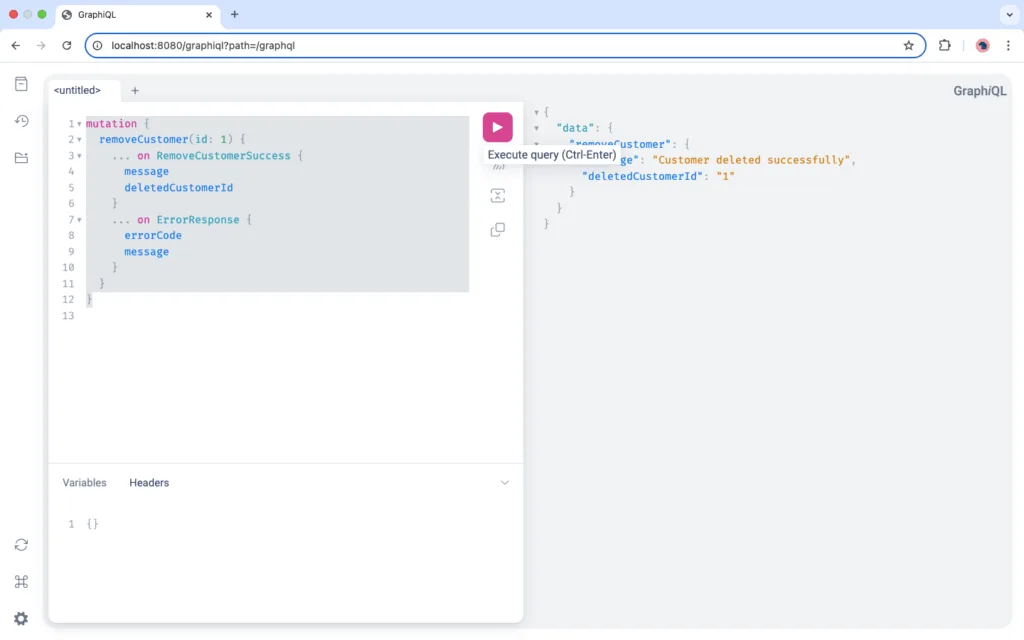Image resolution: width=1024 pixels, height=640 pixels.
Task: Switch to the Headers tab
Action: pos(149,483)
